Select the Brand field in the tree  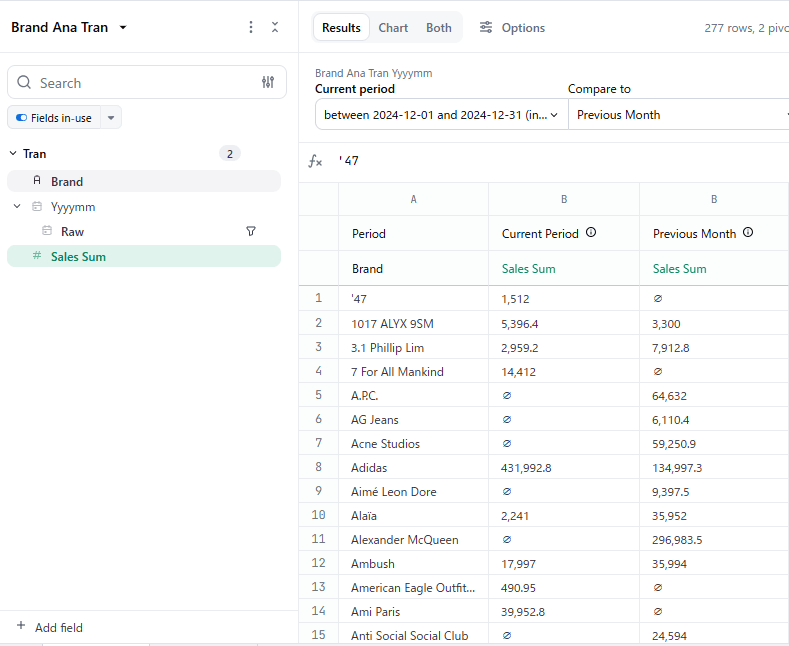(x=144, y=181)
